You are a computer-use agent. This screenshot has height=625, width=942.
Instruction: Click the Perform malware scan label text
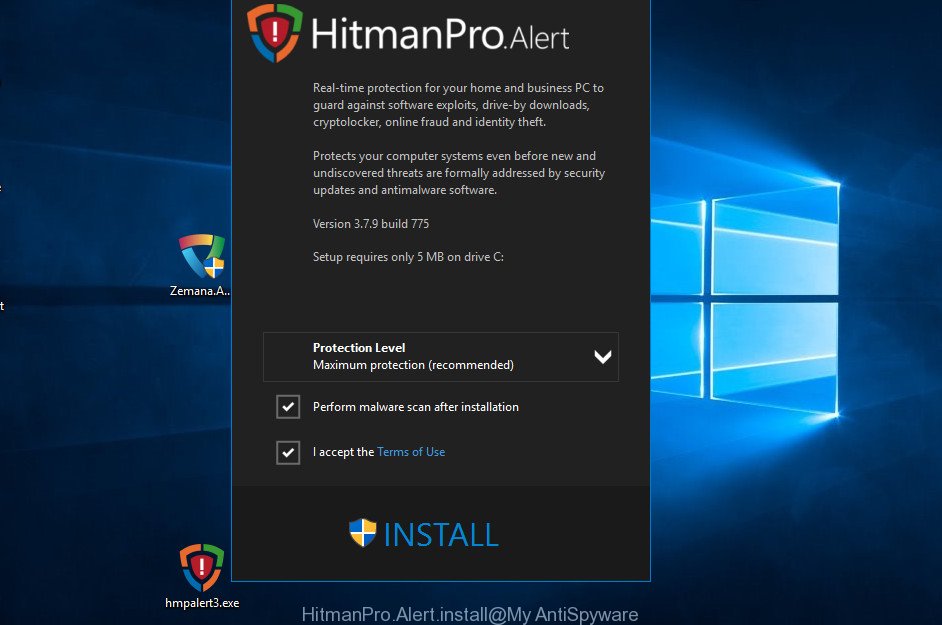(x=415, y=407)
